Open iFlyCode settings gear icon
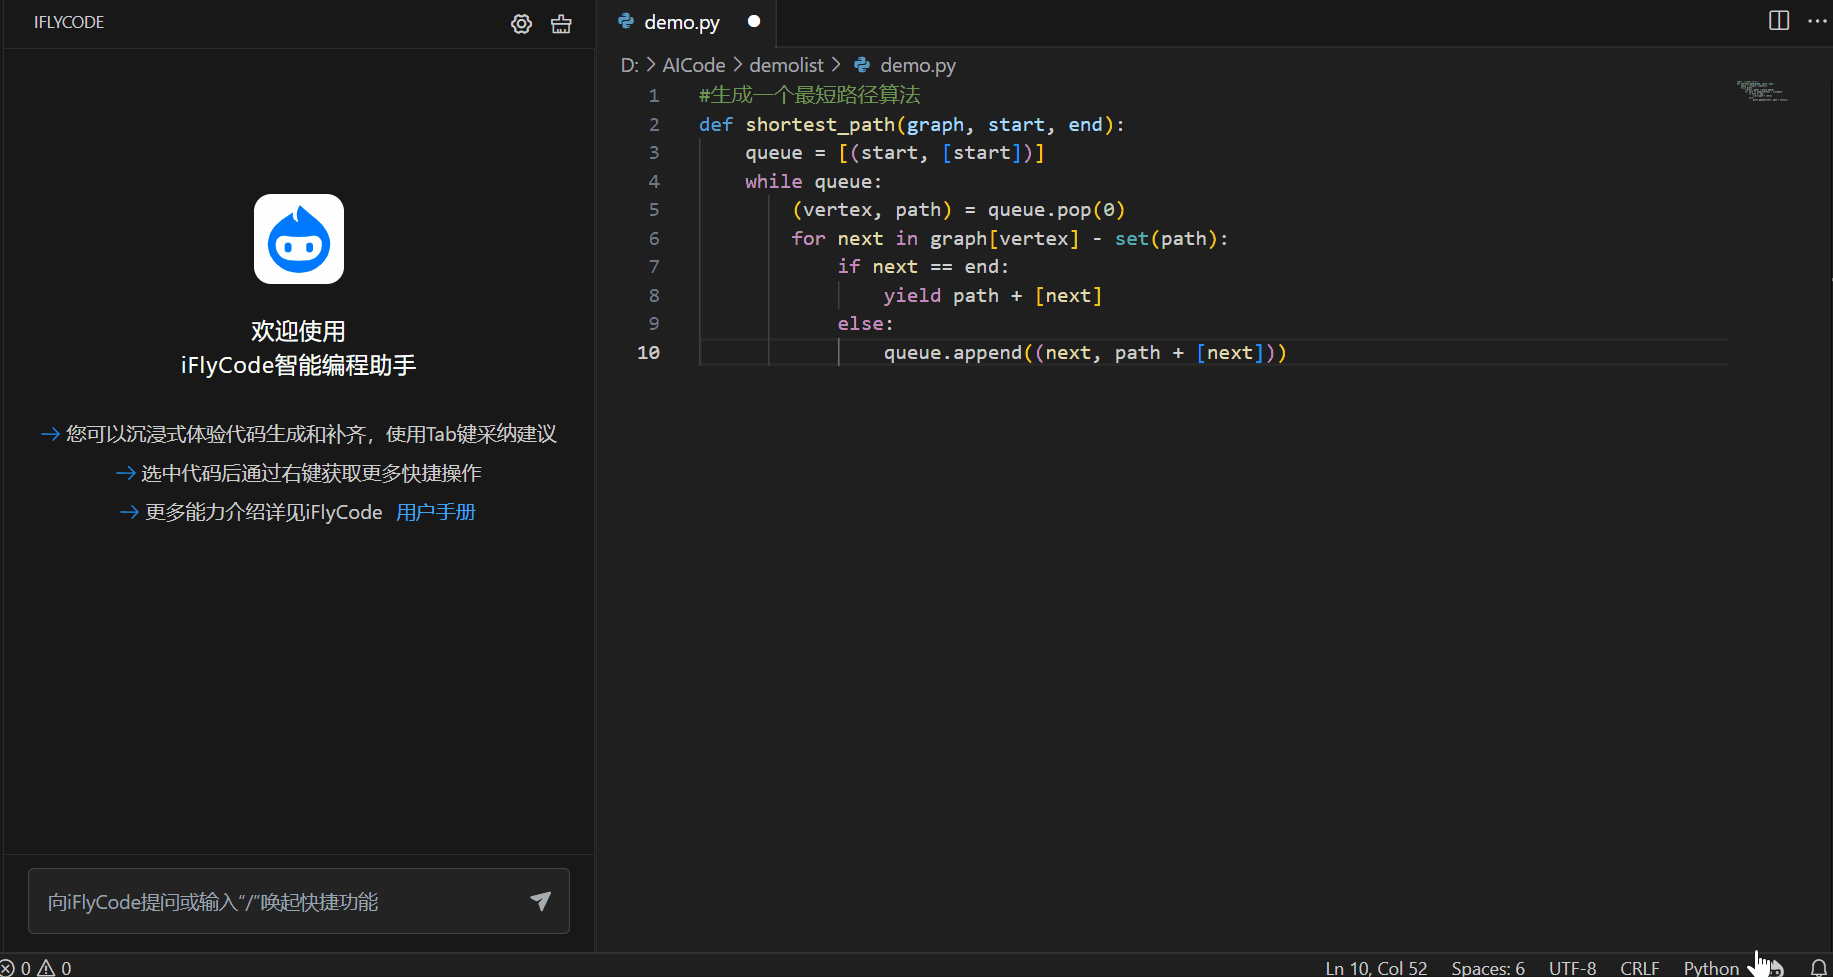The image size is (1833, 977). 521,24
